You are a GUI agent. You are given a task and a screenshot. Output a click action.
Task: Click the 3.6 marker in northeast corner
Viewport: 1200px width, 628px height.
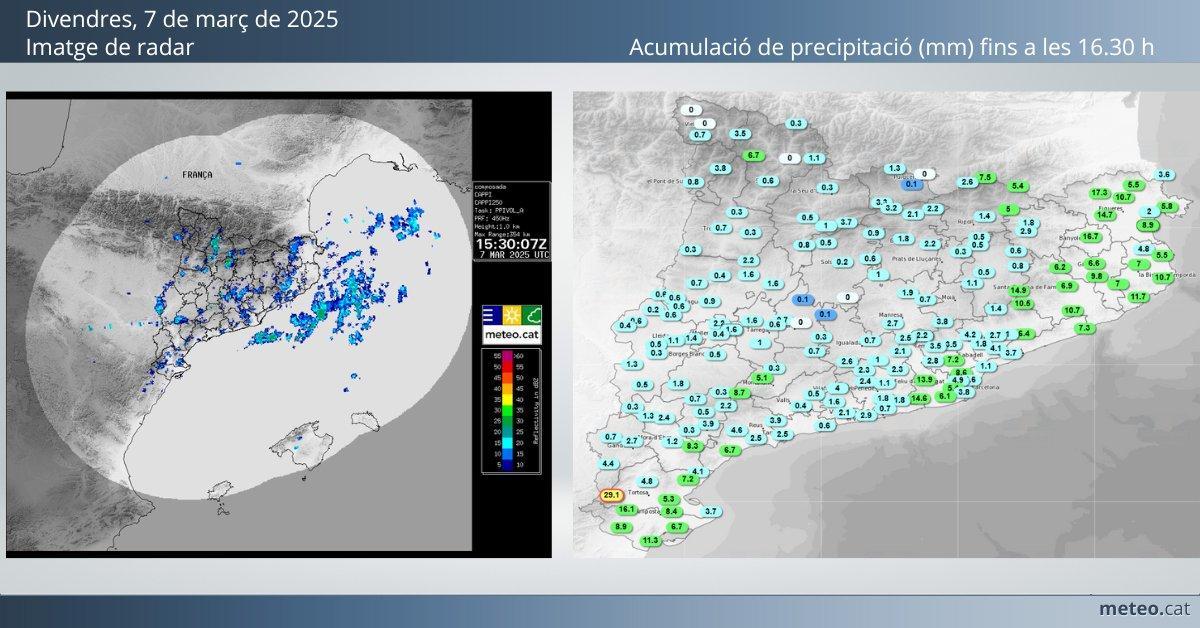click(x=1164, y=175)
